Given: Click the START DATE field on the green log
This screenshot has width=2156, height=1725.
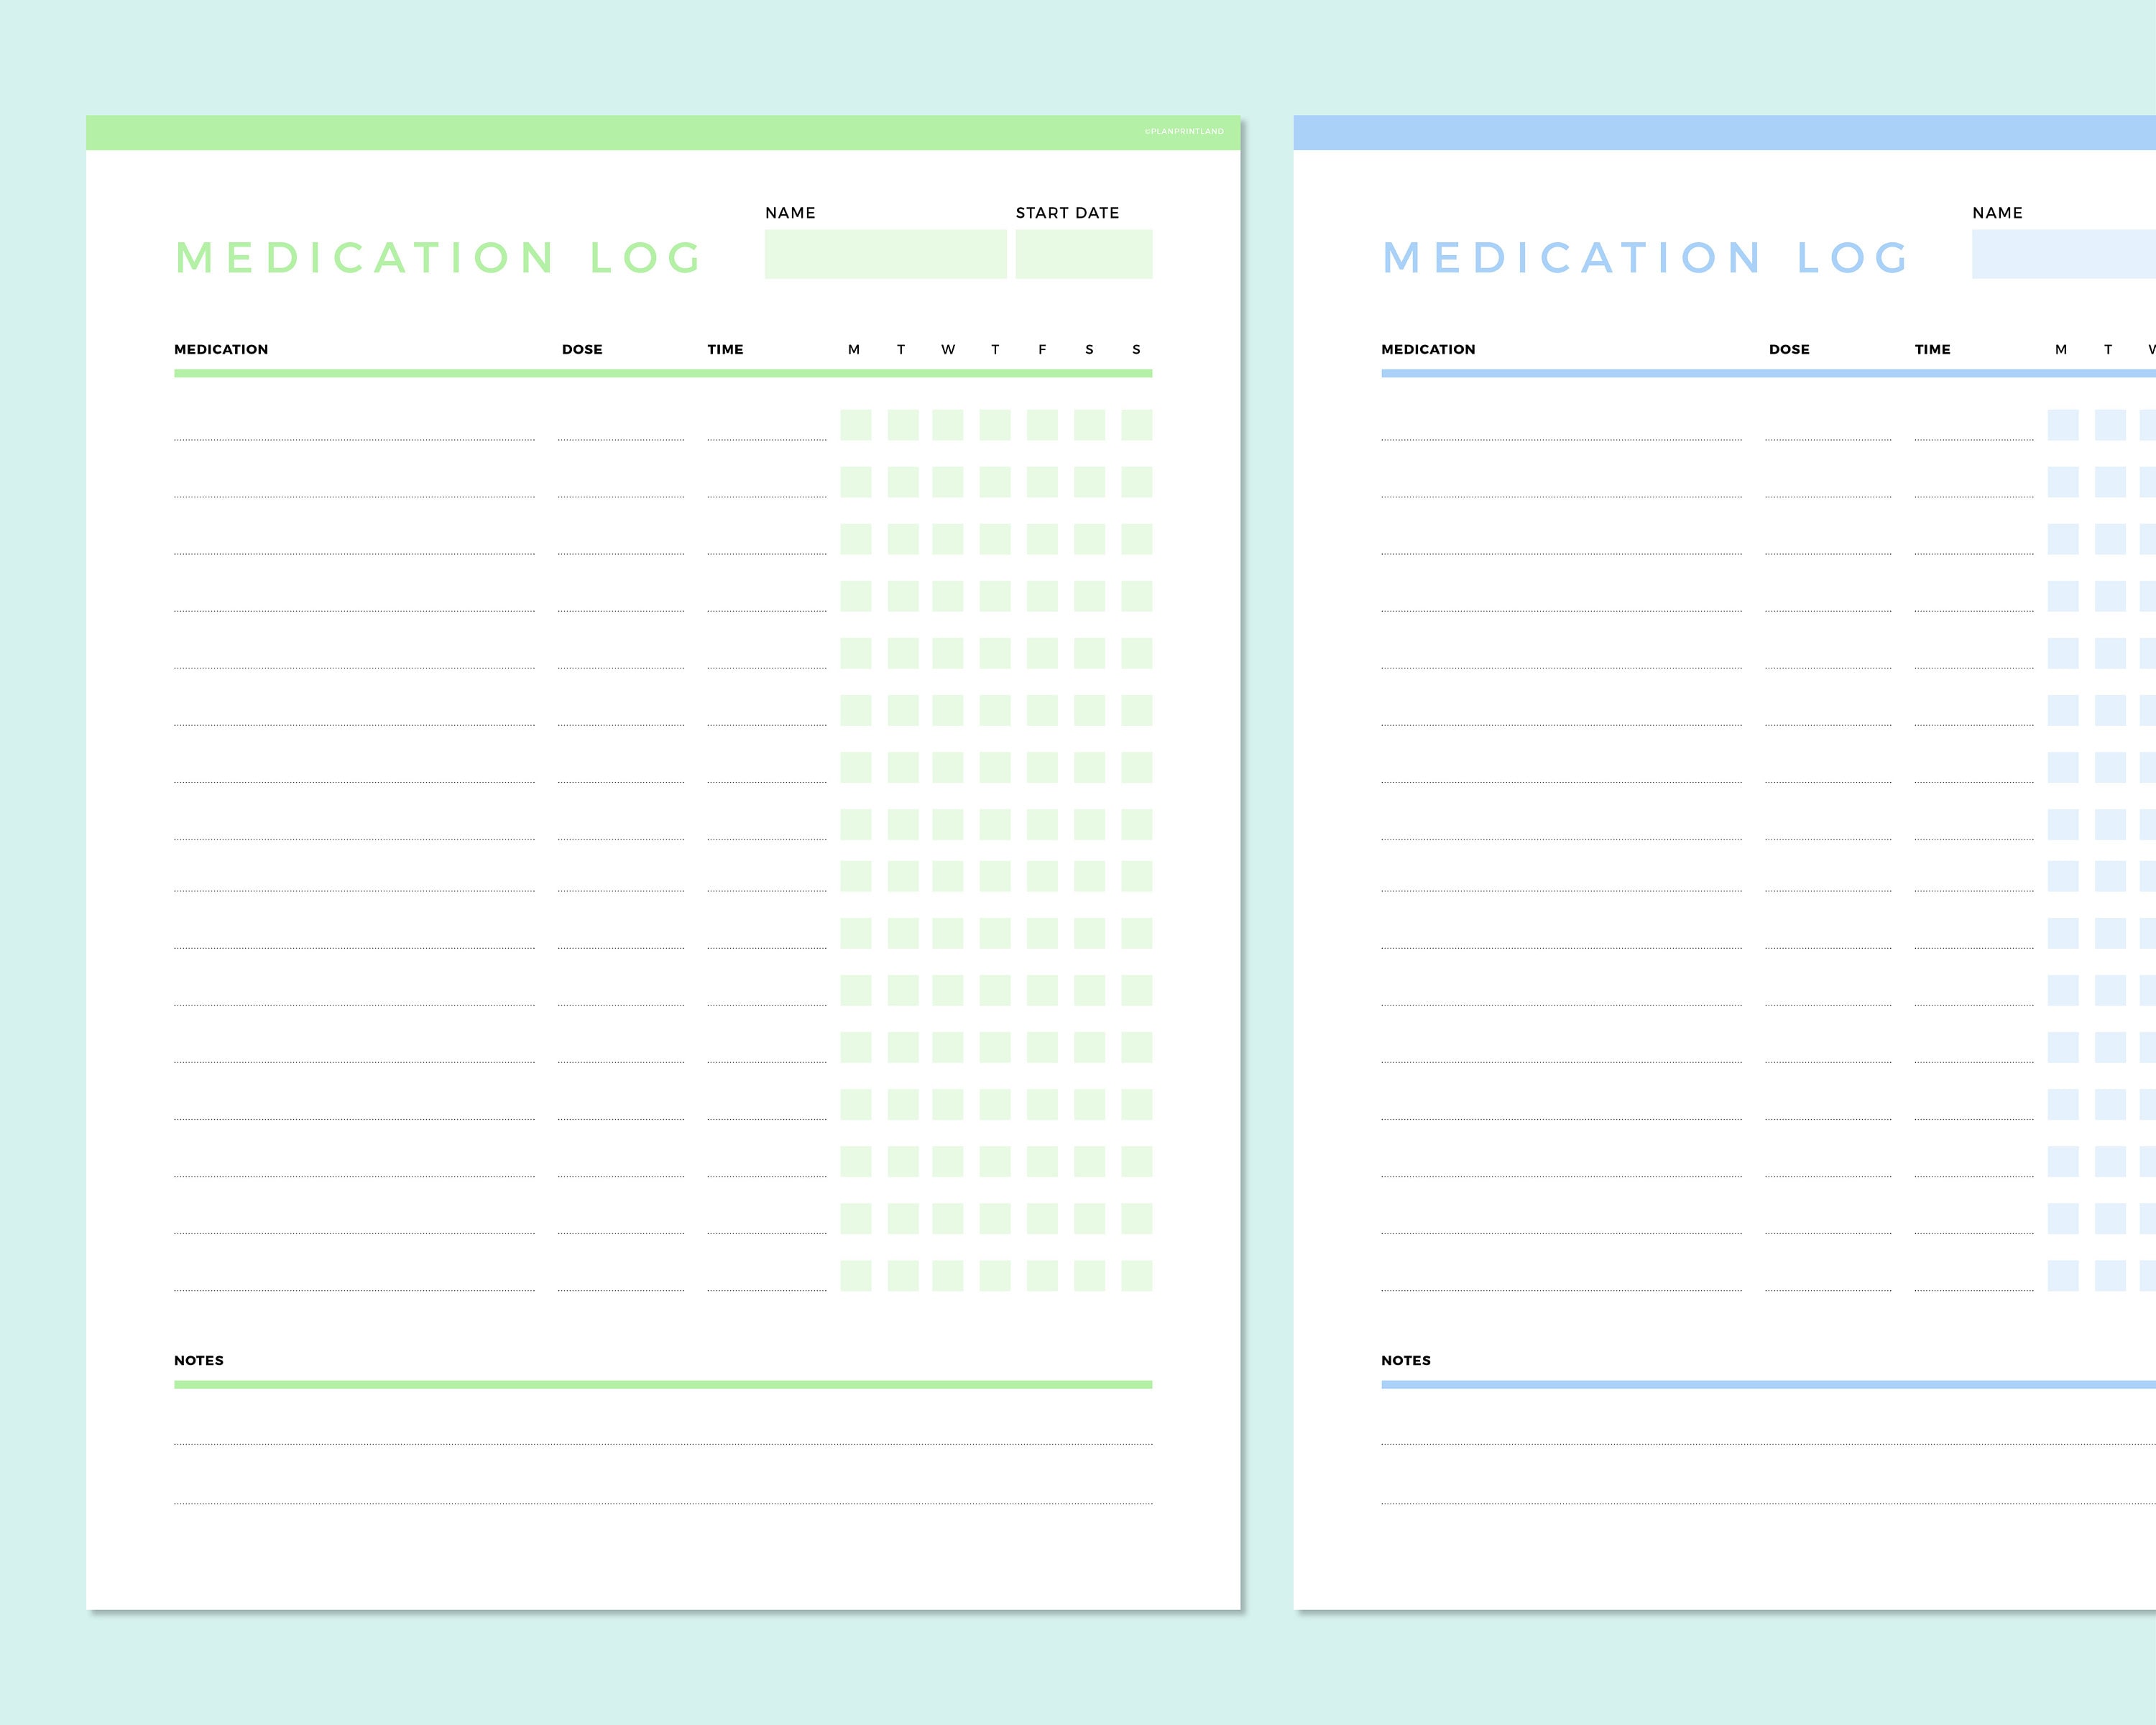Looking at the screenshot, I should [x=1084, y=255].
